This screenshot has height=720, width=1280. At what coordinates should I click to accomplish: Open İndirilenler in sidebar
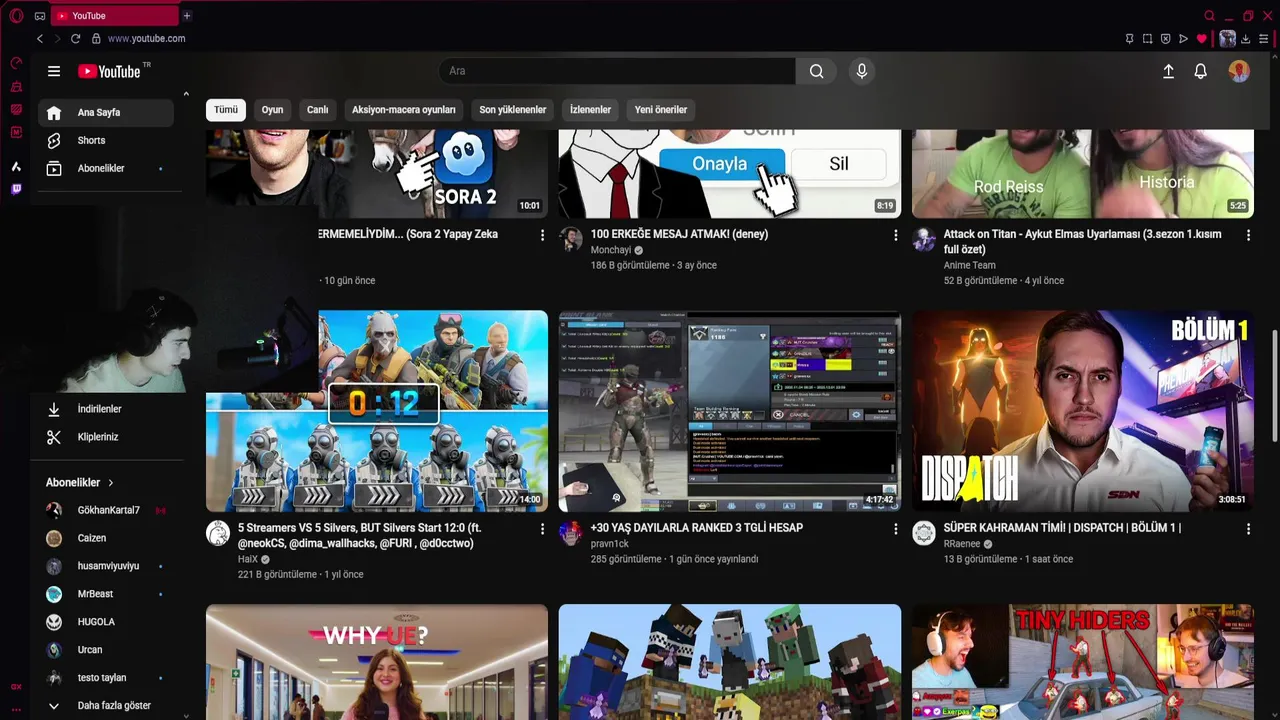[106, 409]
